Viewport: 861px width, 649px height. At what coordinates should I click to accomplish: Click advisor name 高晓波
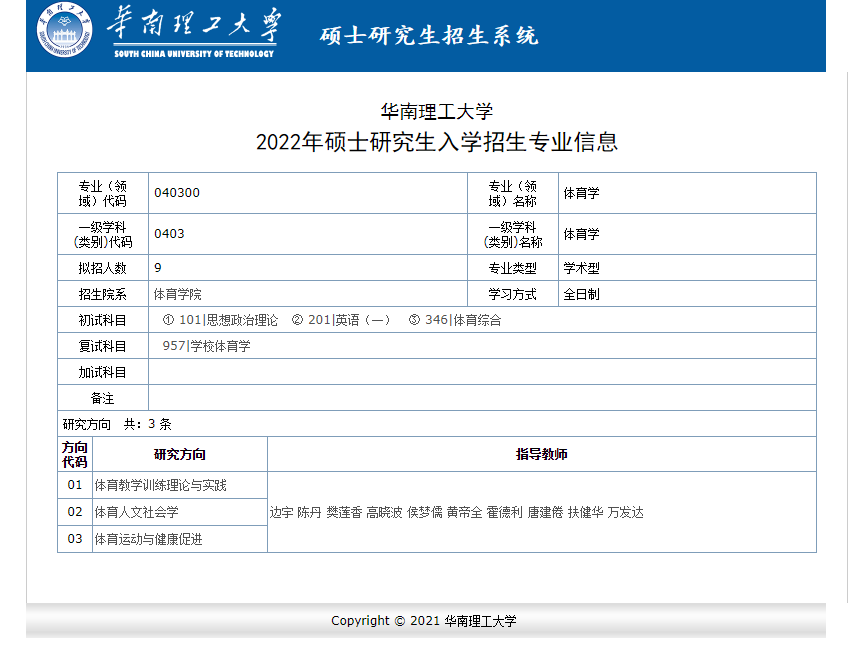pos(384,512)
